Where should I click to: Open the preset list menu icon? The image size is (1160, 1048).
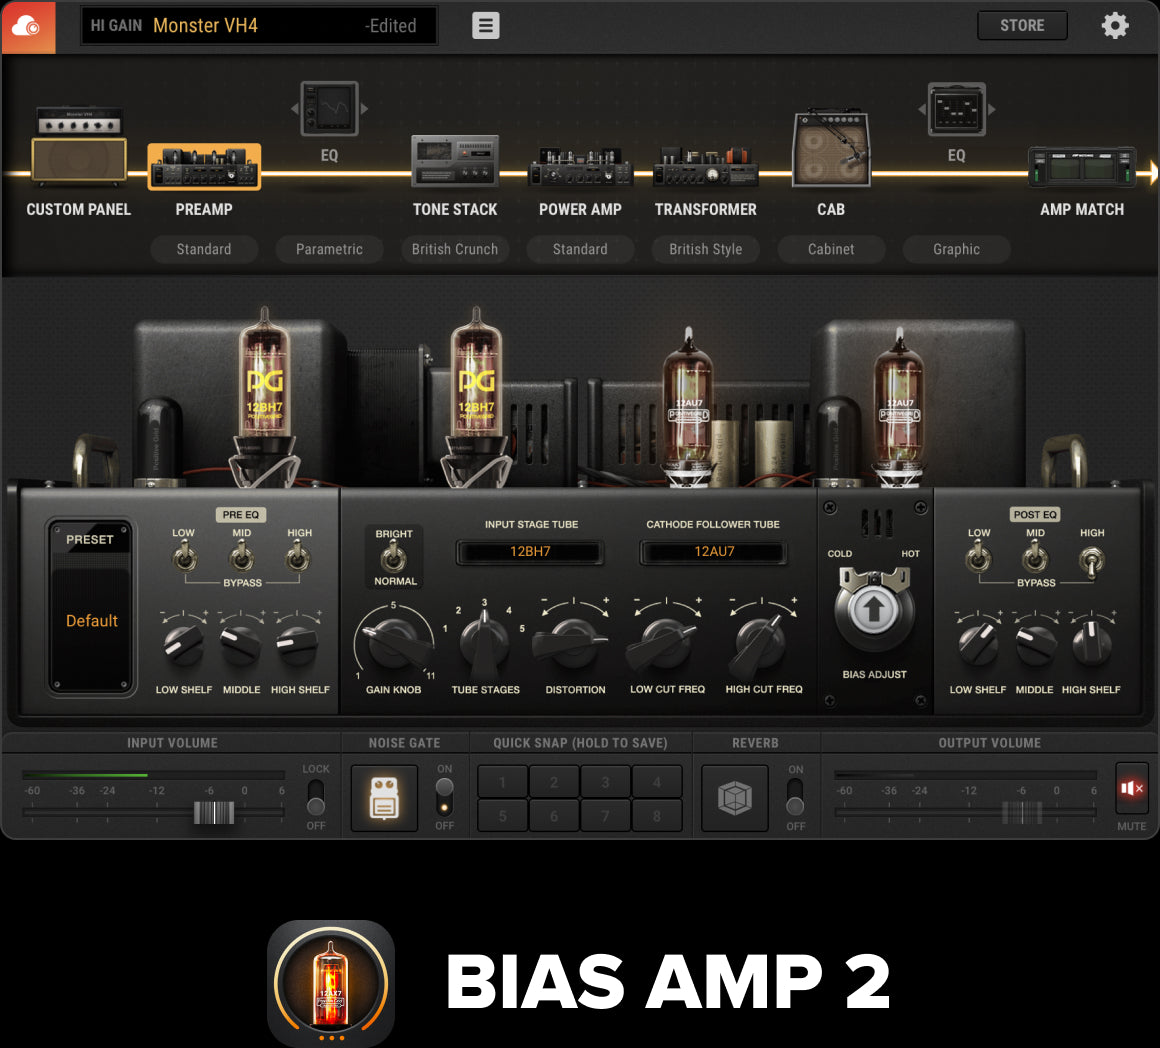click(486, 26)
